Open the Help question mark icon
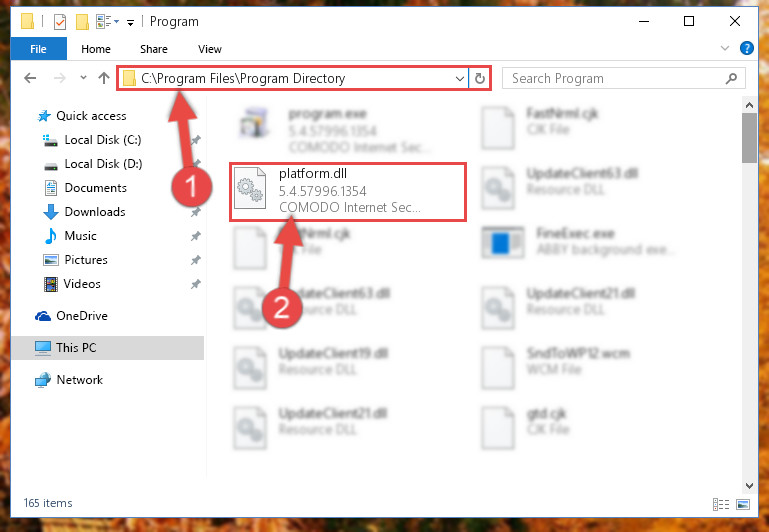This screenshot has width=769, height=532. click(746, 48)
